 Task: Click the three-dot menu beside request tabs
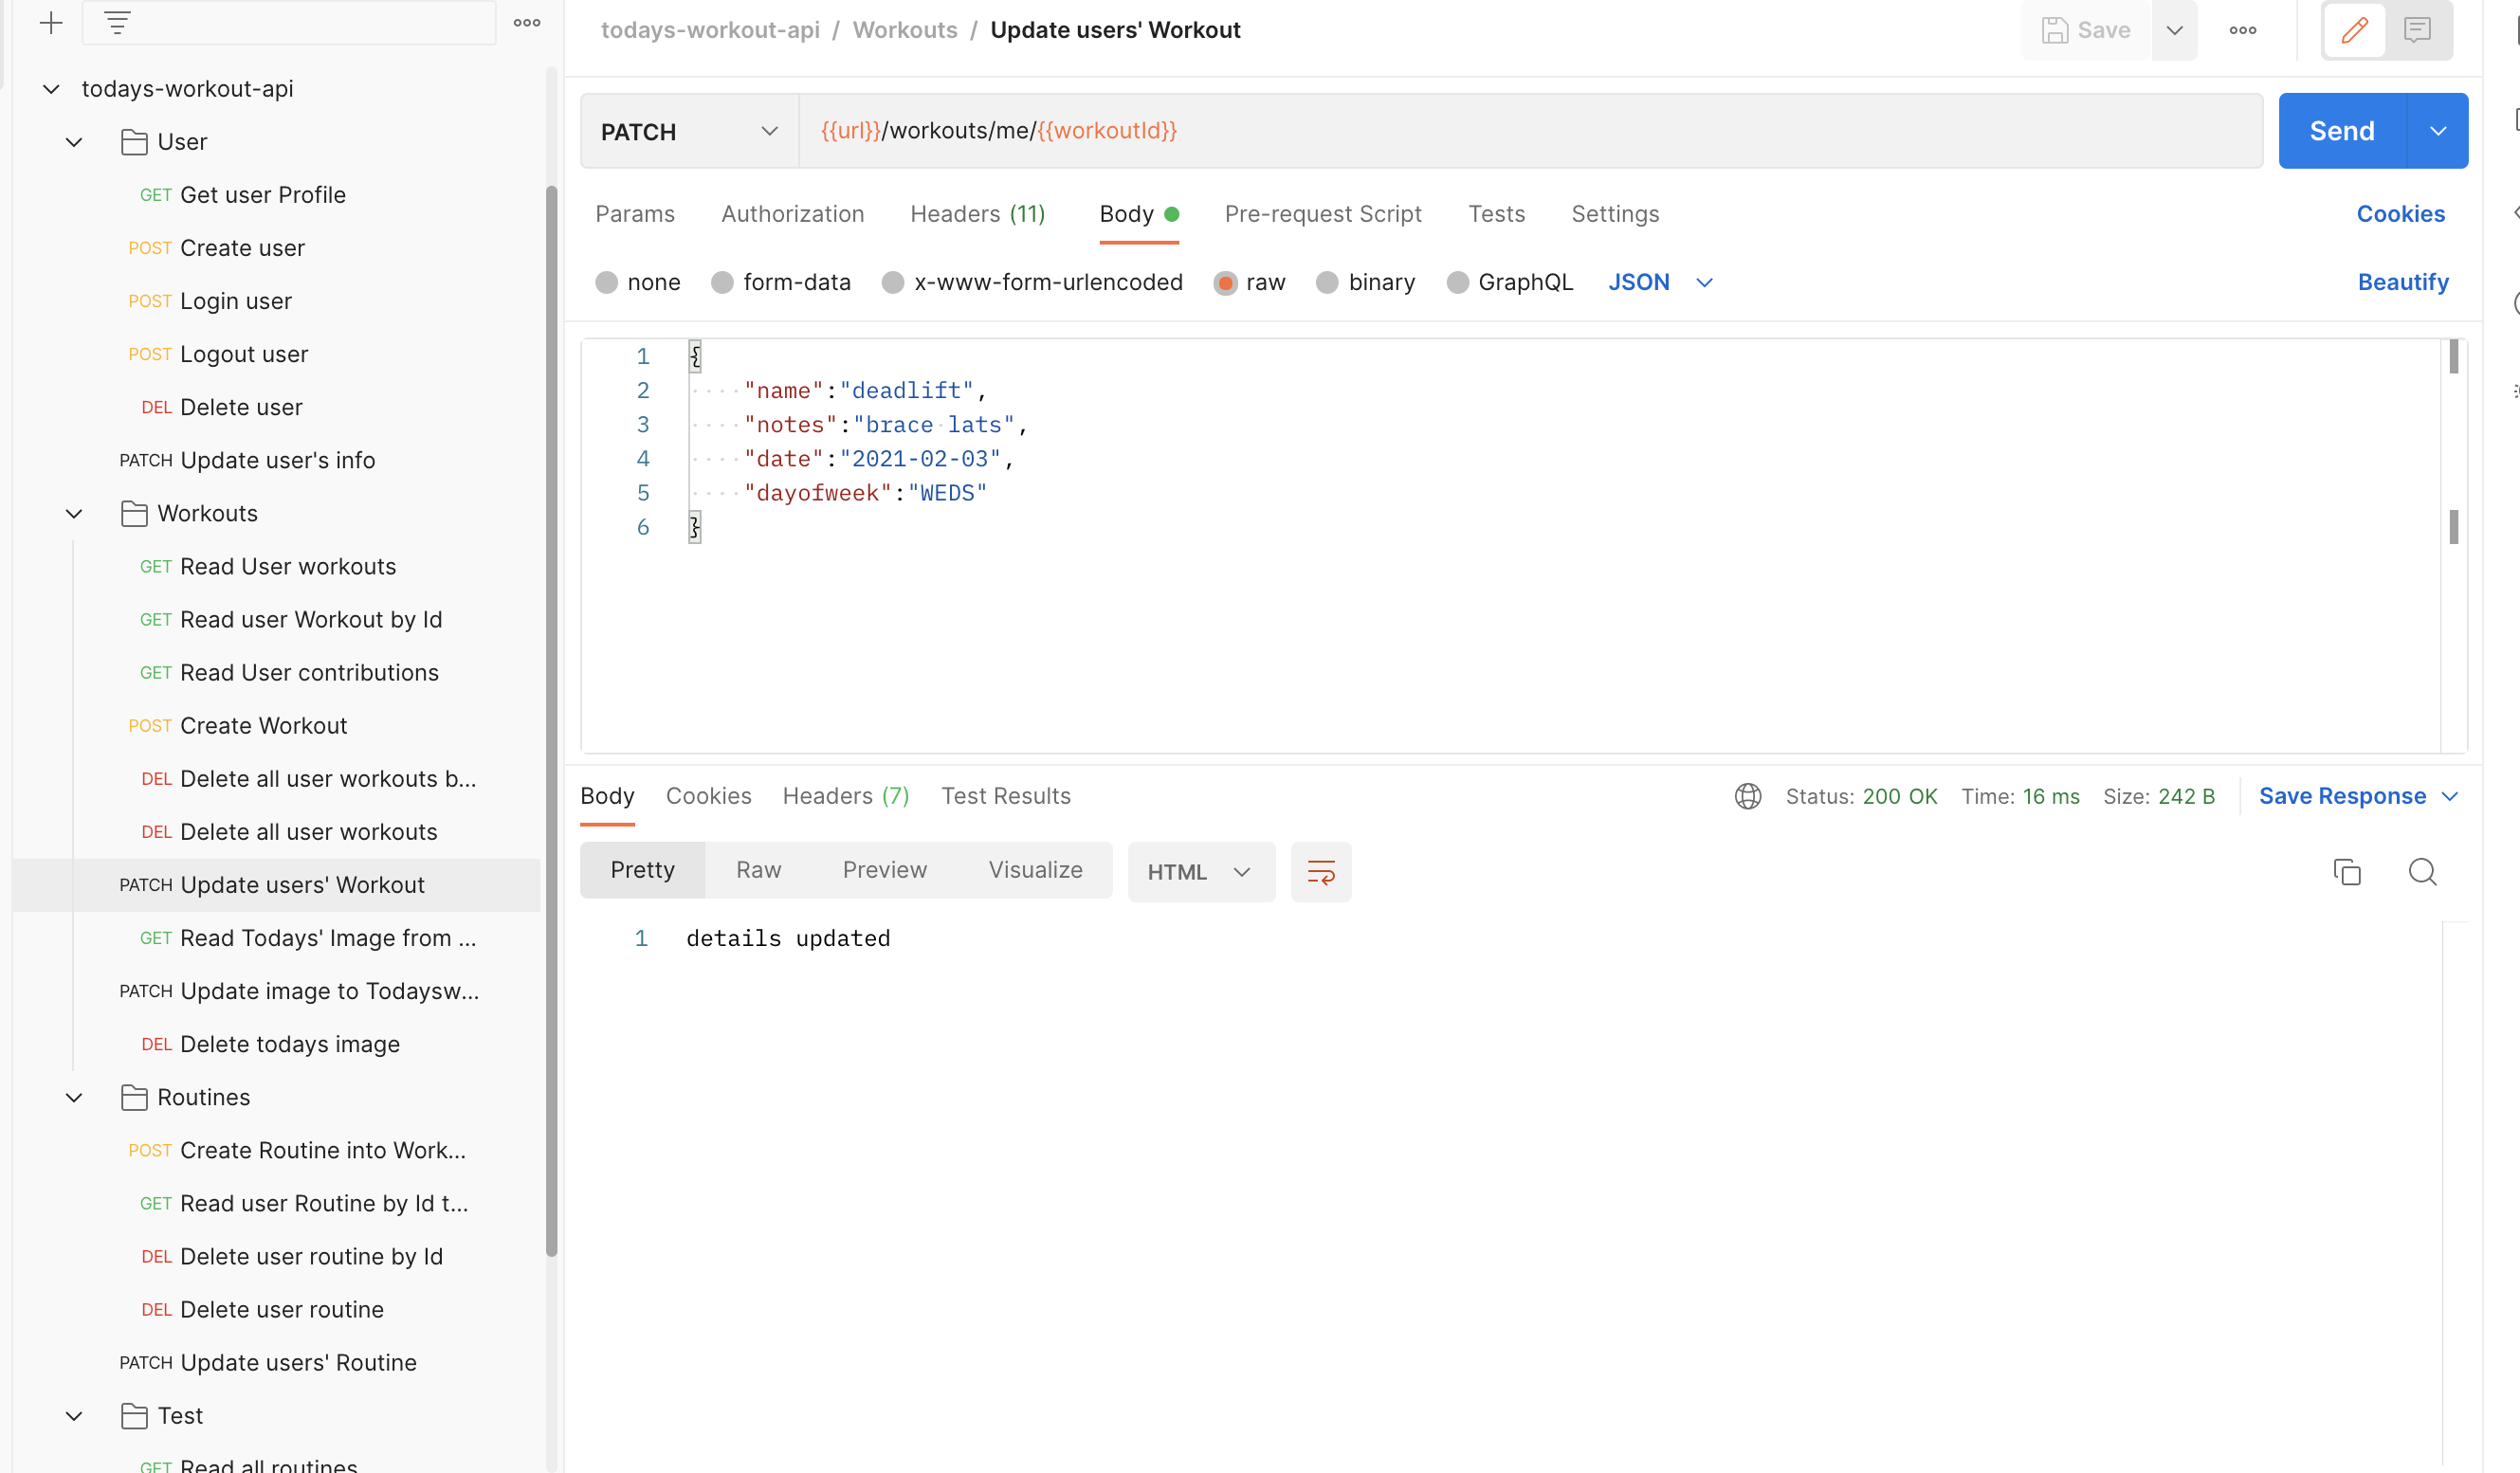tap(527, 22)
